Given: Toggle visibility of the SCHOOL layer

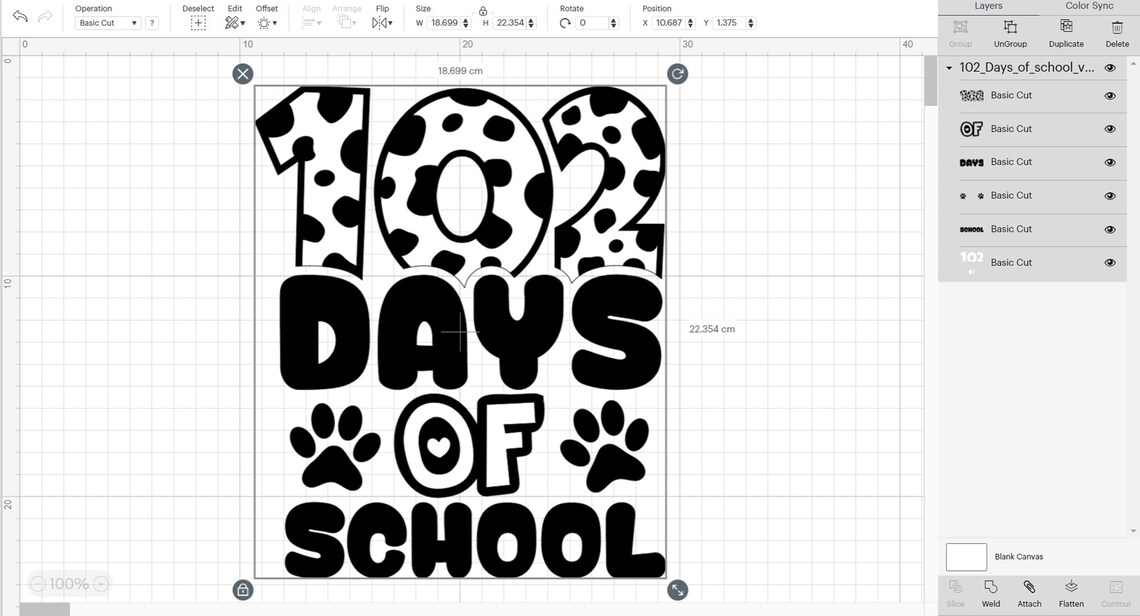Looking at the screenshot, I should tap(1109, 228).
